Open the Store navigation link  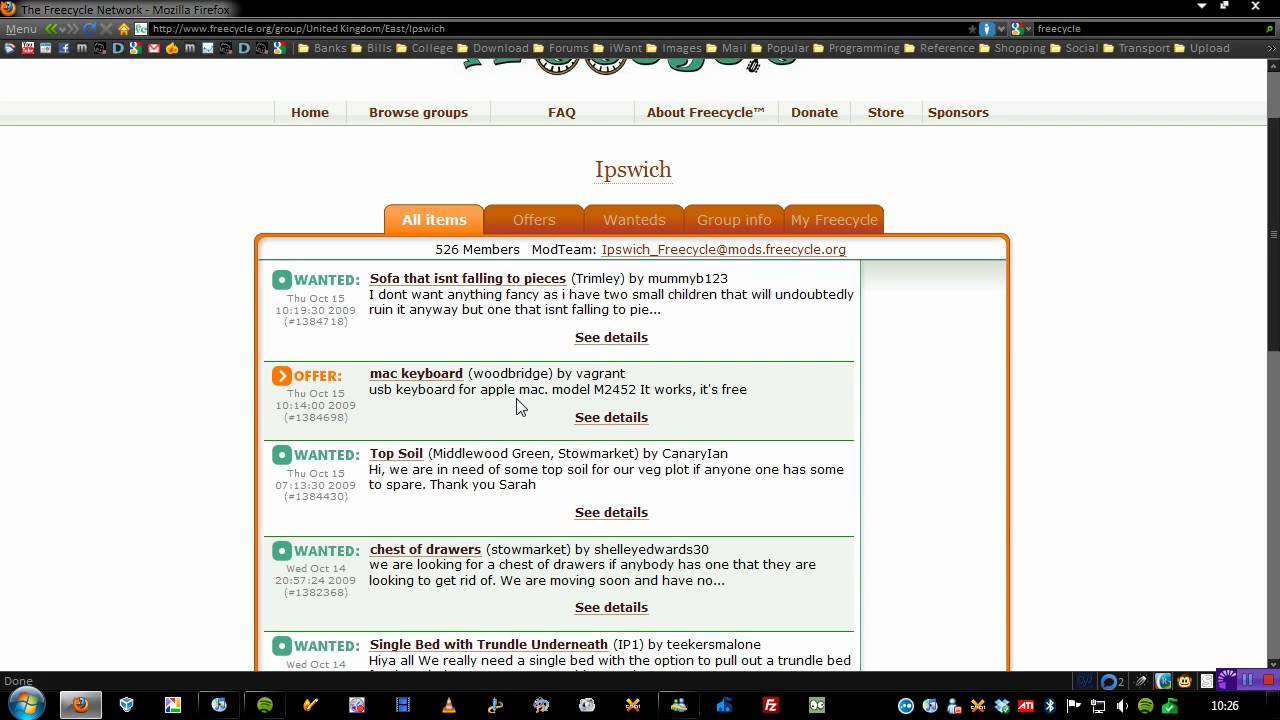pos(885,112)
